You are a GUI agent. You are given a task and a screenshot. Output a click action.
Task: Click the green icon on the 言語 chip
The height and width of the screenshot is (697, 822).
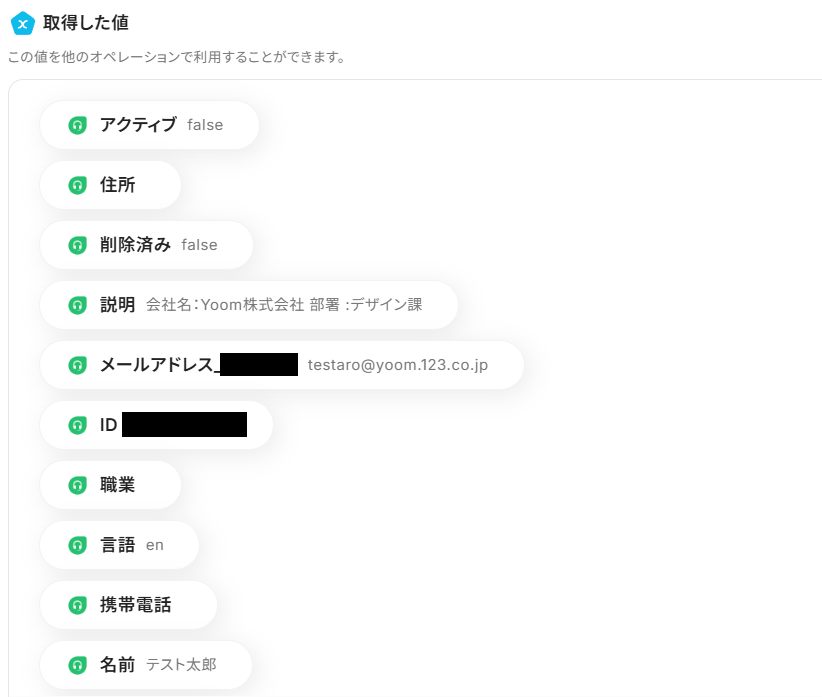[x=78, y=545]
